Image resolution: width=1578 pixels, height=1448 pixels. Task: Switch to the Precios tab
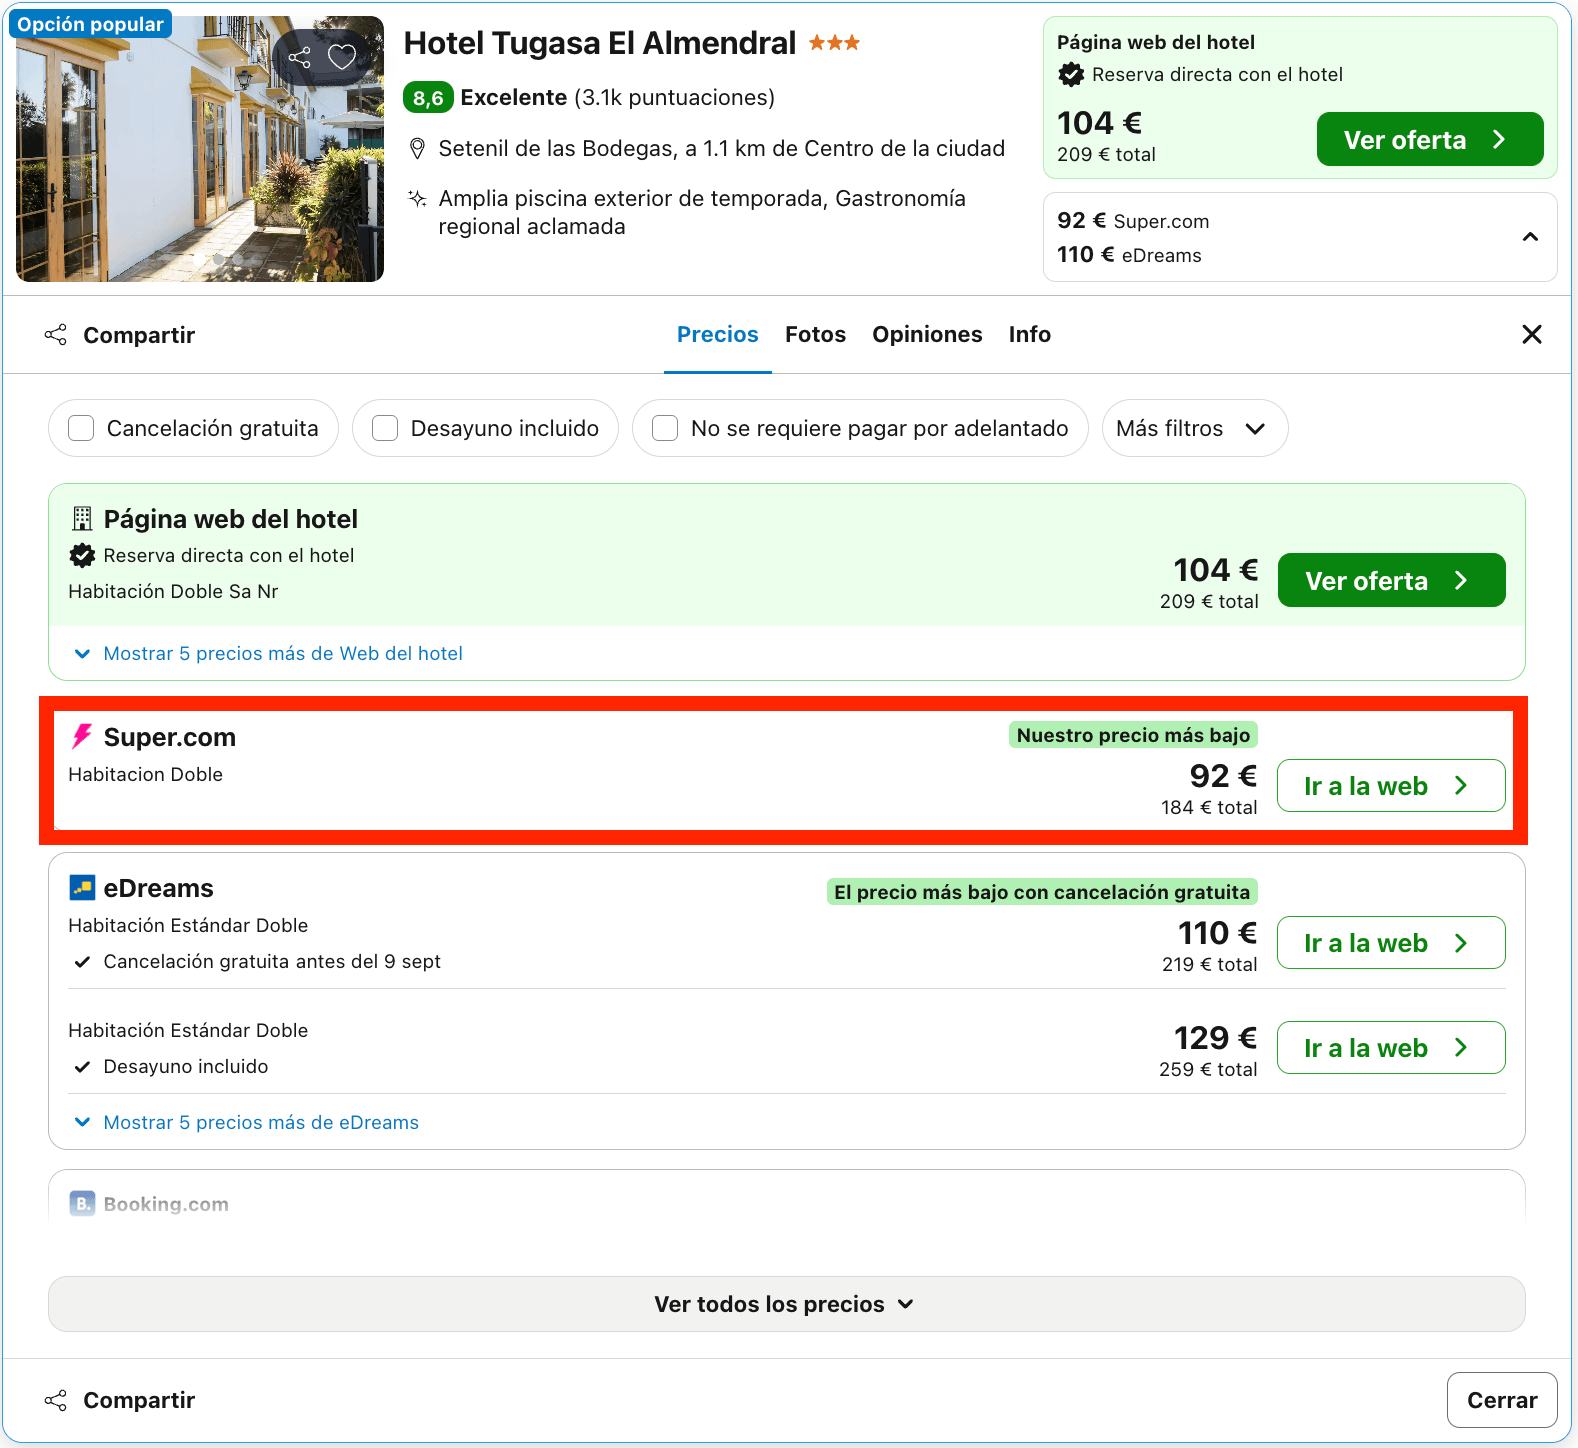pyautogui.click(x=717, y=335)
